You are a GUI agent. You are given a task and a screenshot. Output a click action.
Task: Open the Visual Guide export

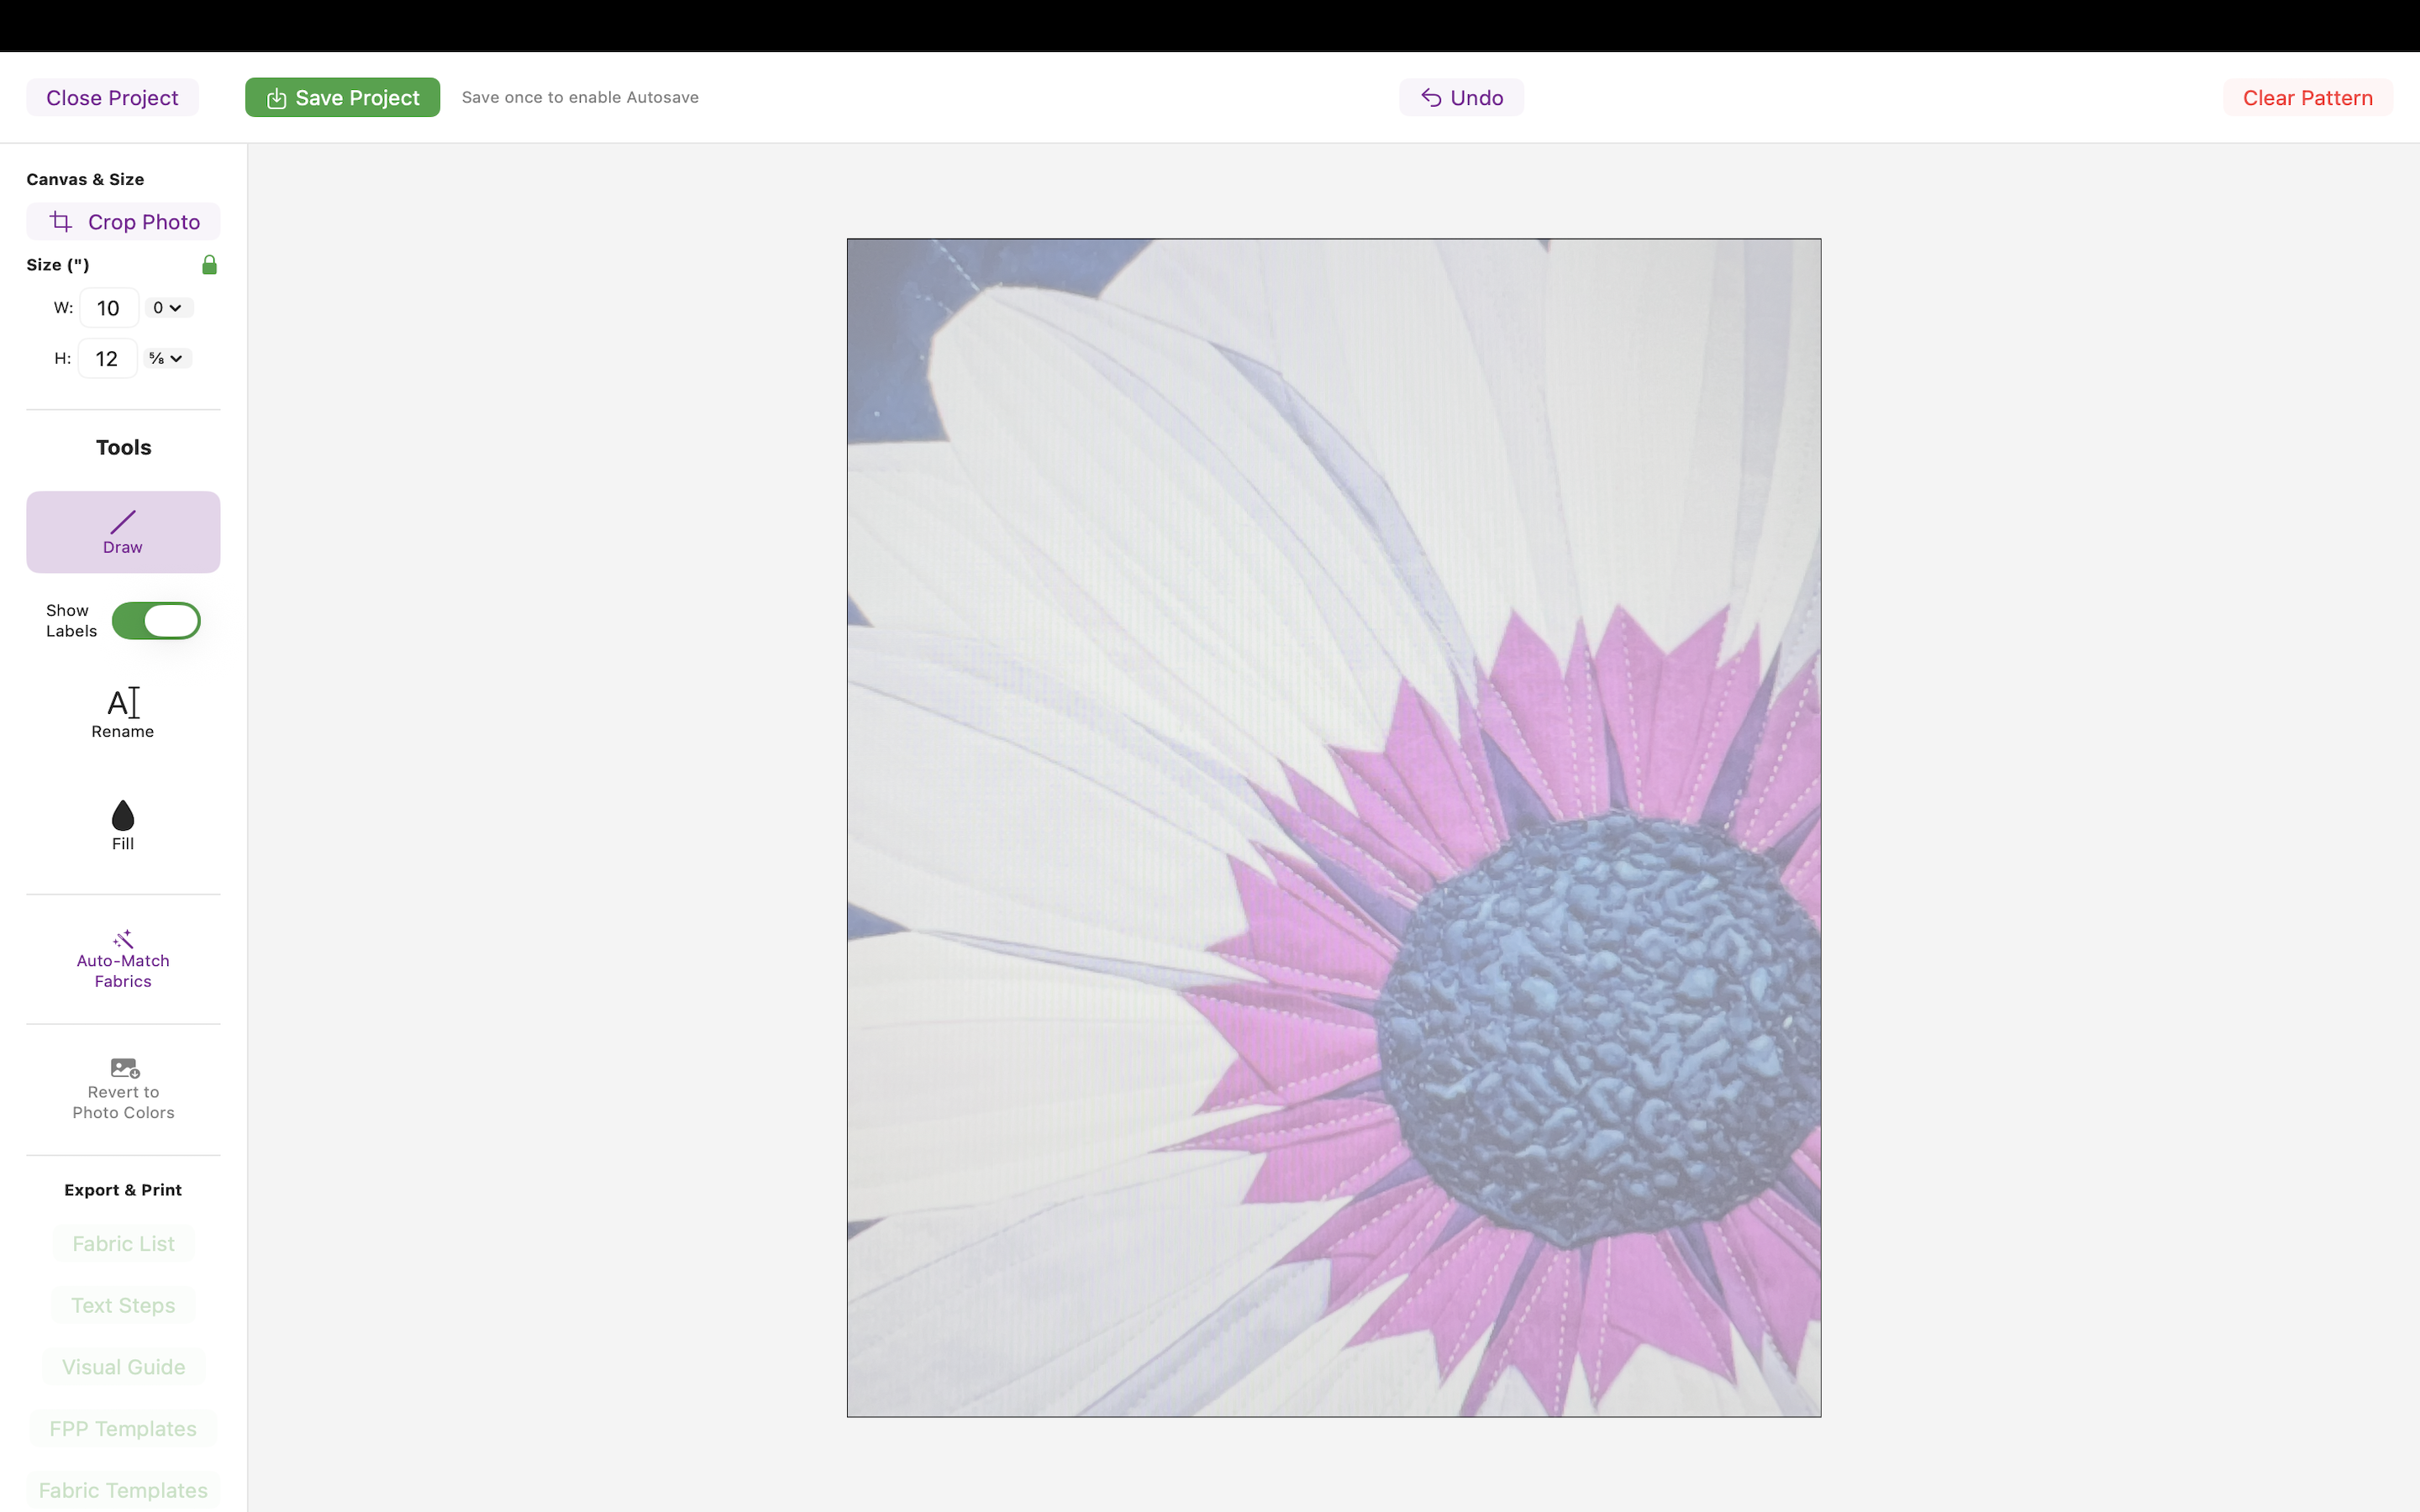pyautogui.click(x=123, y=1367)
